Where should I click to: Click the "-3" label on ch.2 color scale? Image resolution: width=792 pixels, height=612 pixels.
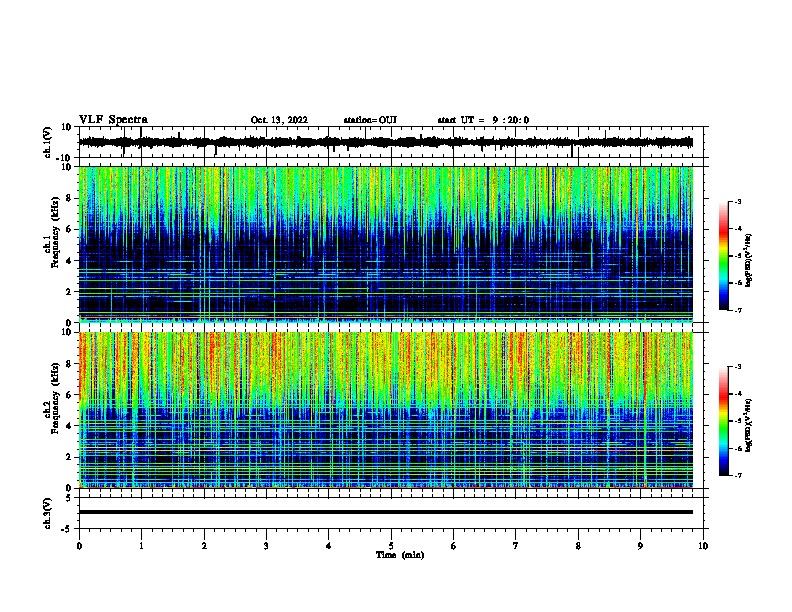pos(737,367)
